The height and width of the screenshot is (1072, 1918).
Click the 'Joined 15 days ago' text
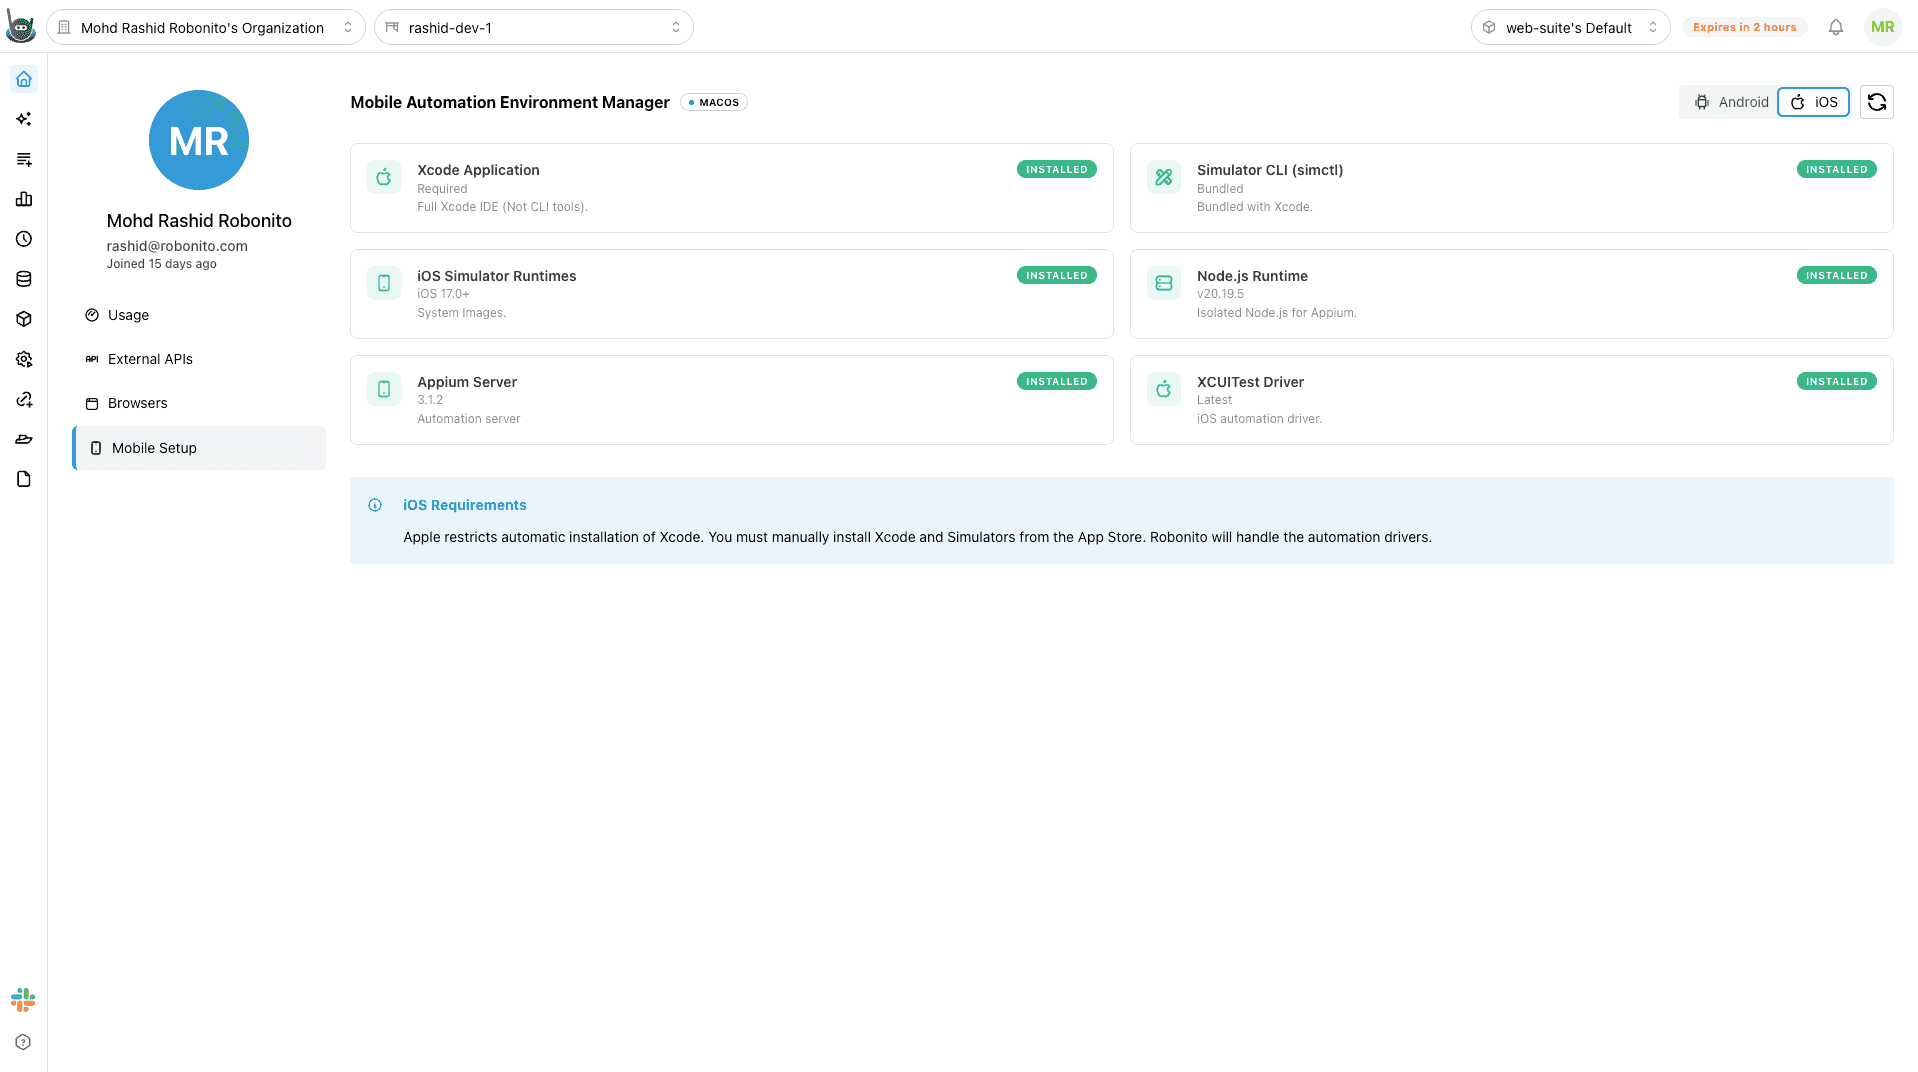click(162, 264)
